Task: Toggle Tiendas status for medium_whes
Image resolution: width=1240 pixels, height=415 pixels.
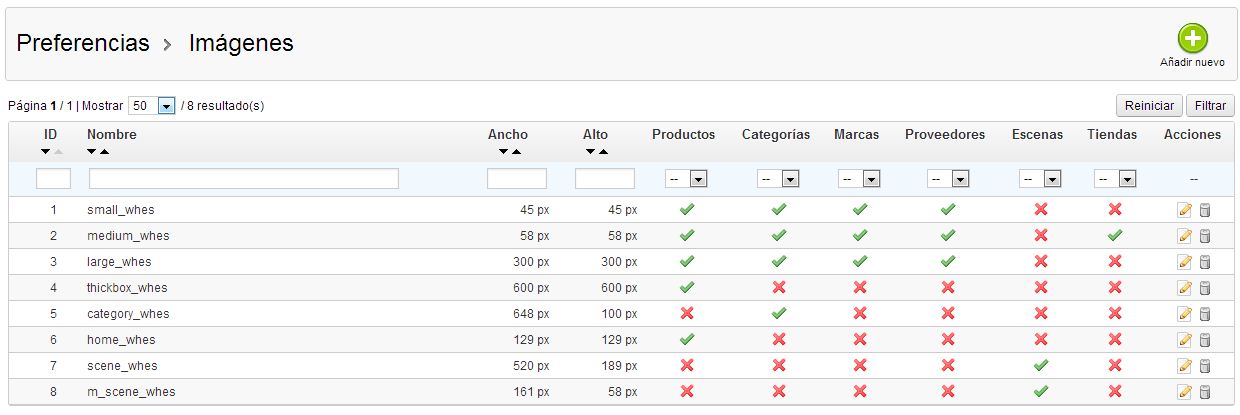Action: tap(1115, 236)
